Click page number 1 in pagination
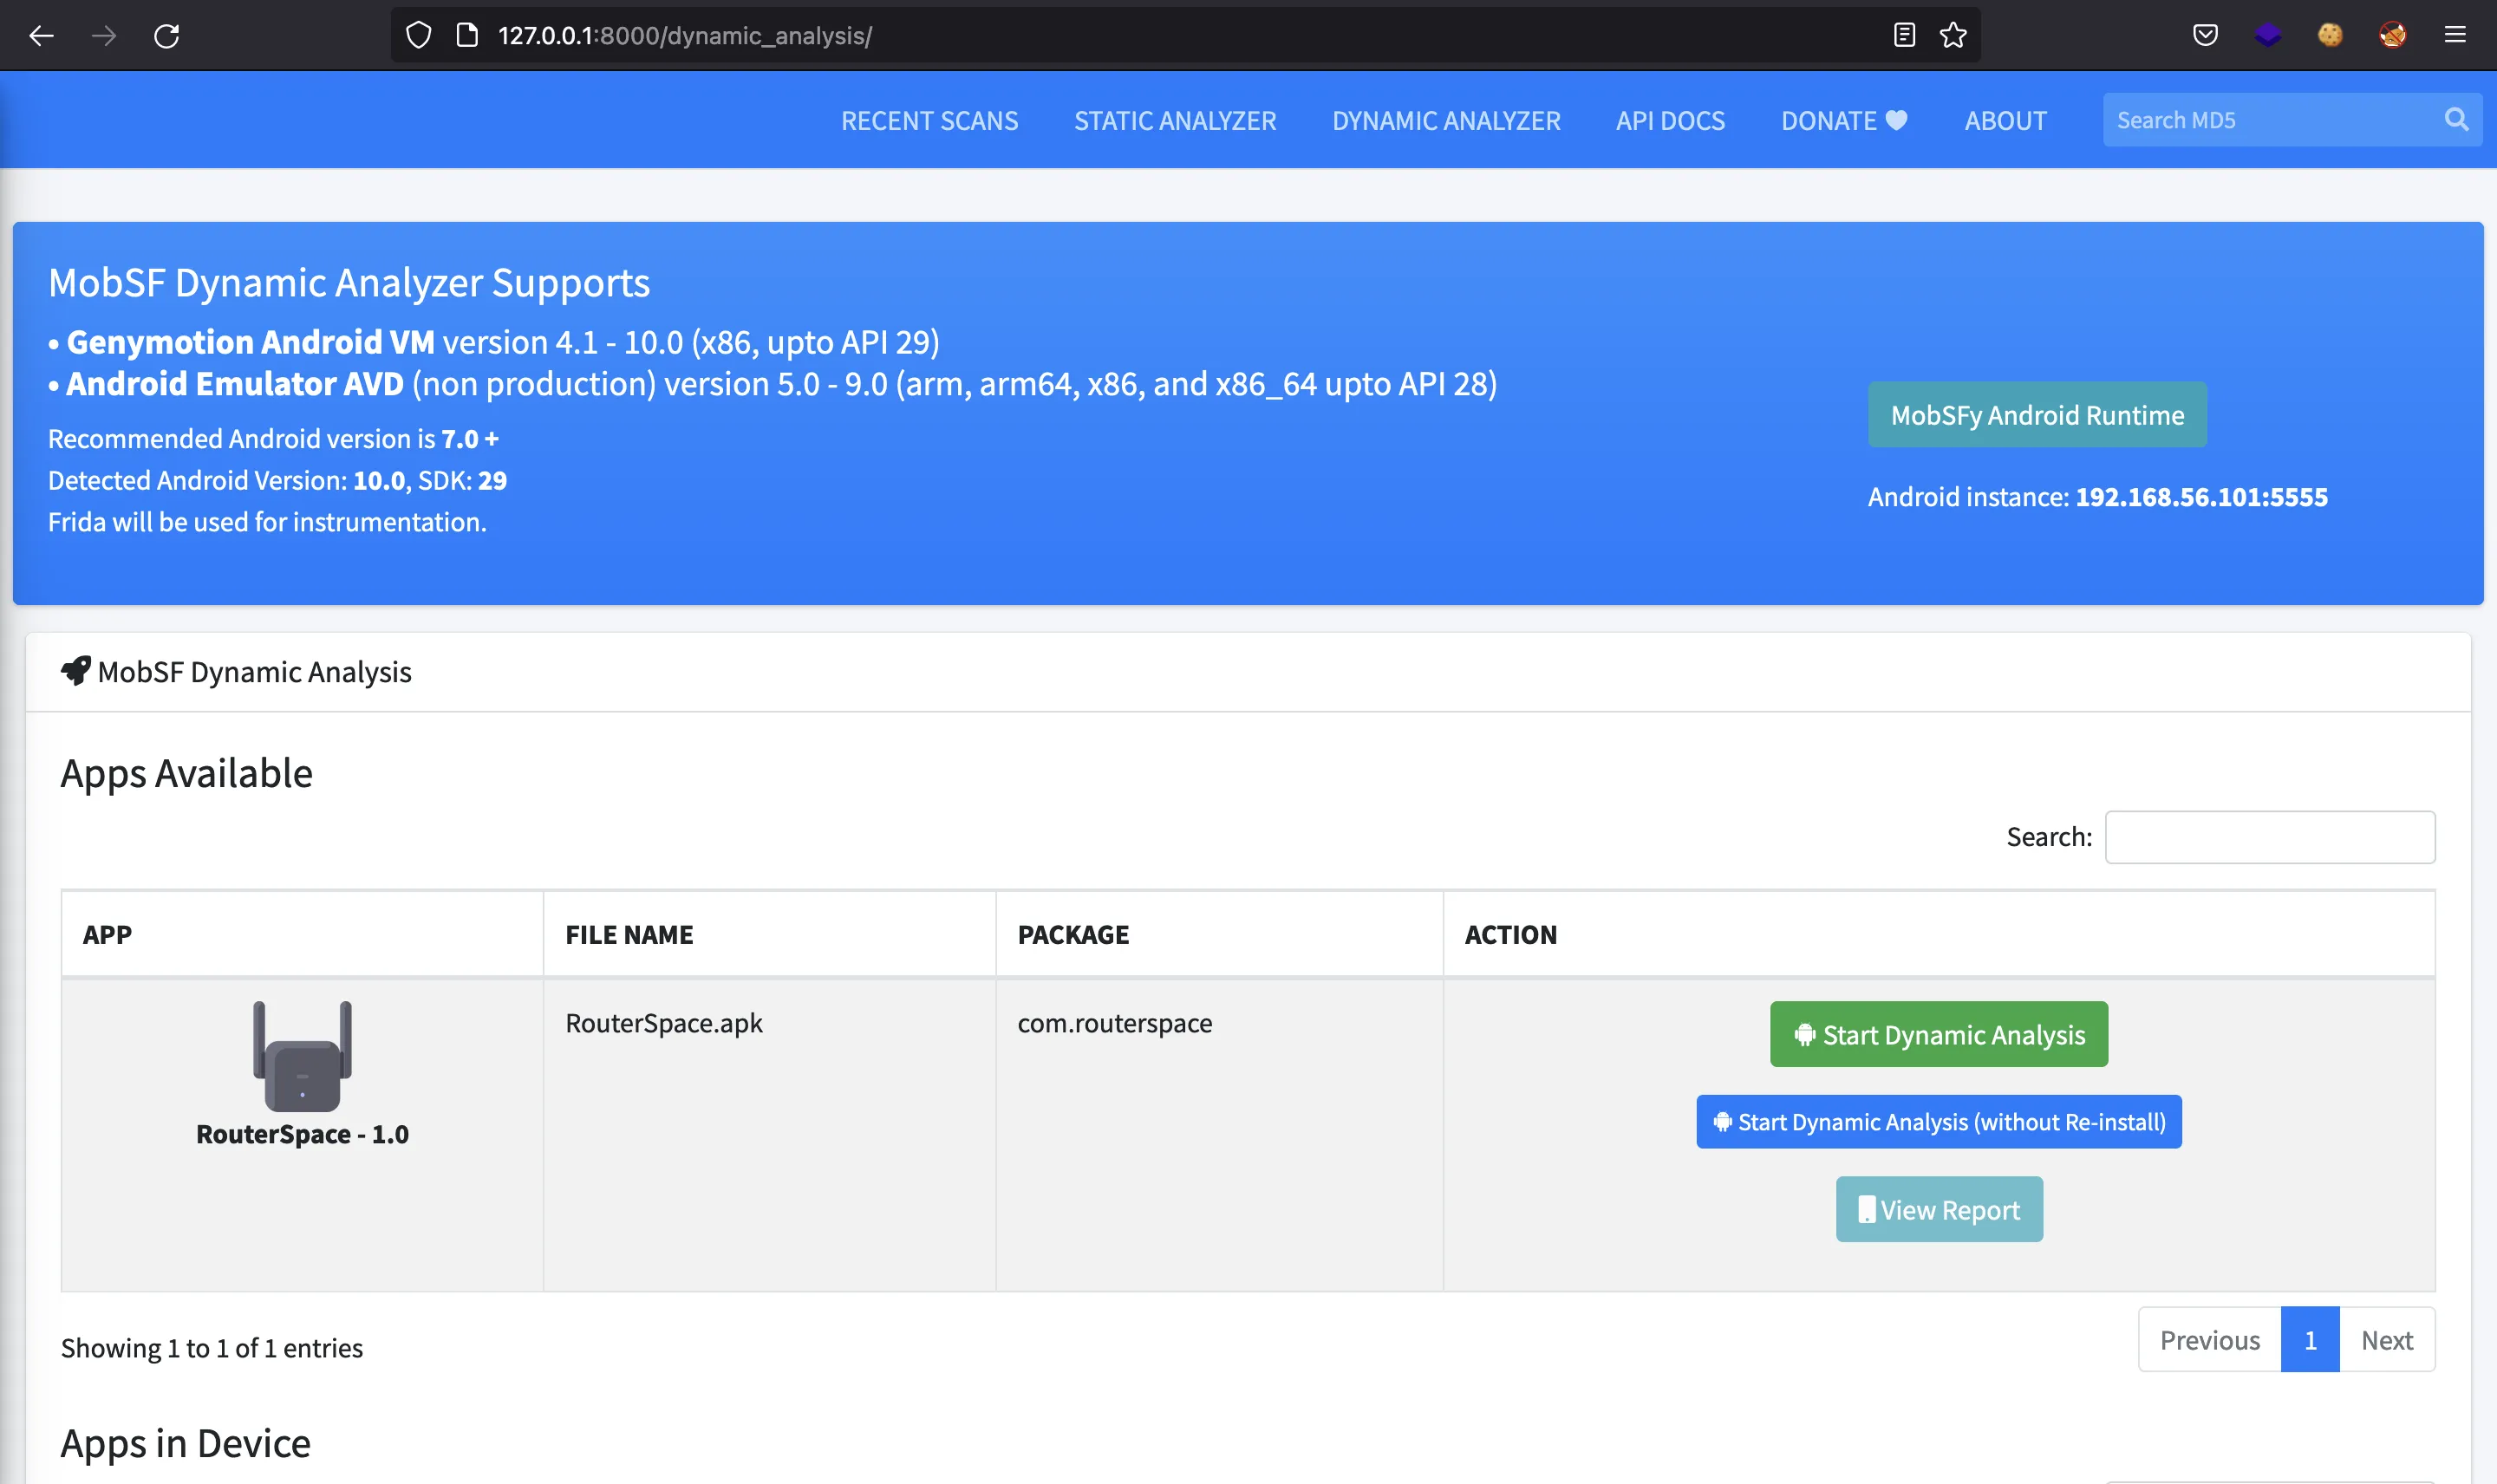The width and height of the screenshot is (2497, 1484). pyautogui.click(x=2310, y=1339)
